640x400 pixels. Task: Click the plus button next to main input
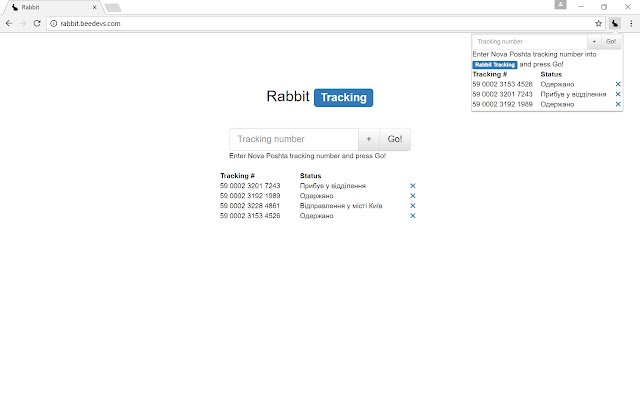click(x=369, y=139)
